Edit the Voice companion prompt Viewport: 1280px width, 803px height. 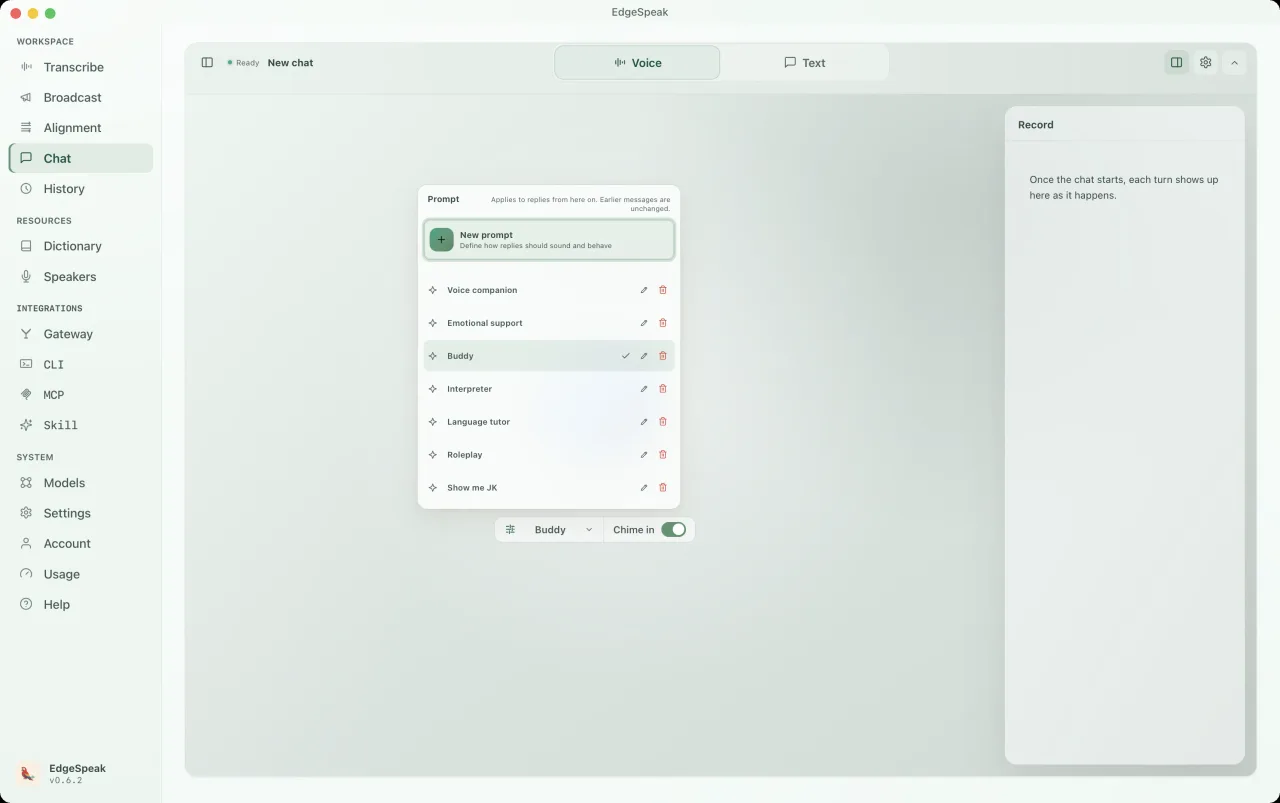(644, 290)
